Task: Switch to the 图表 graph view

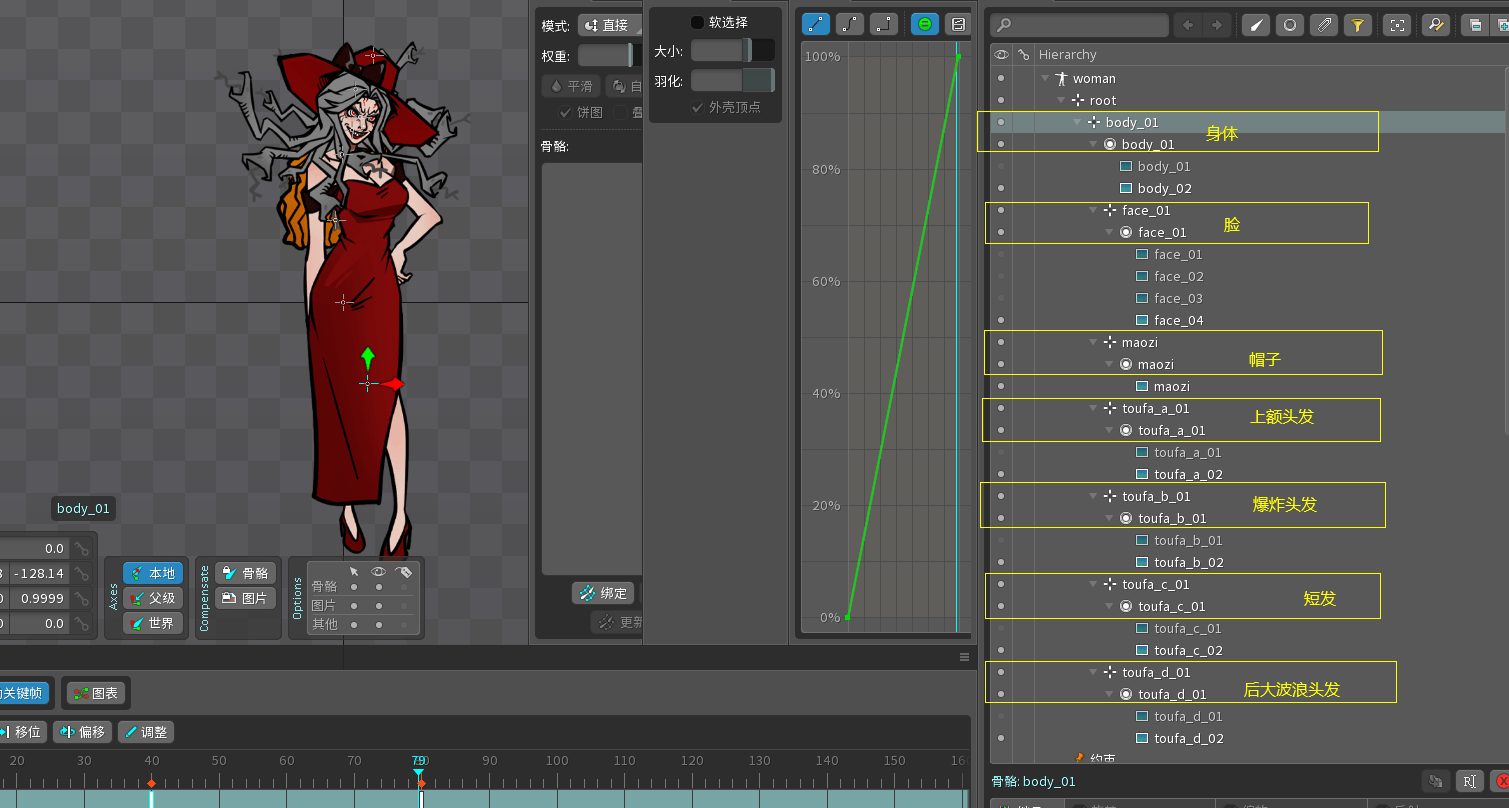Action: tap(97, 692)
